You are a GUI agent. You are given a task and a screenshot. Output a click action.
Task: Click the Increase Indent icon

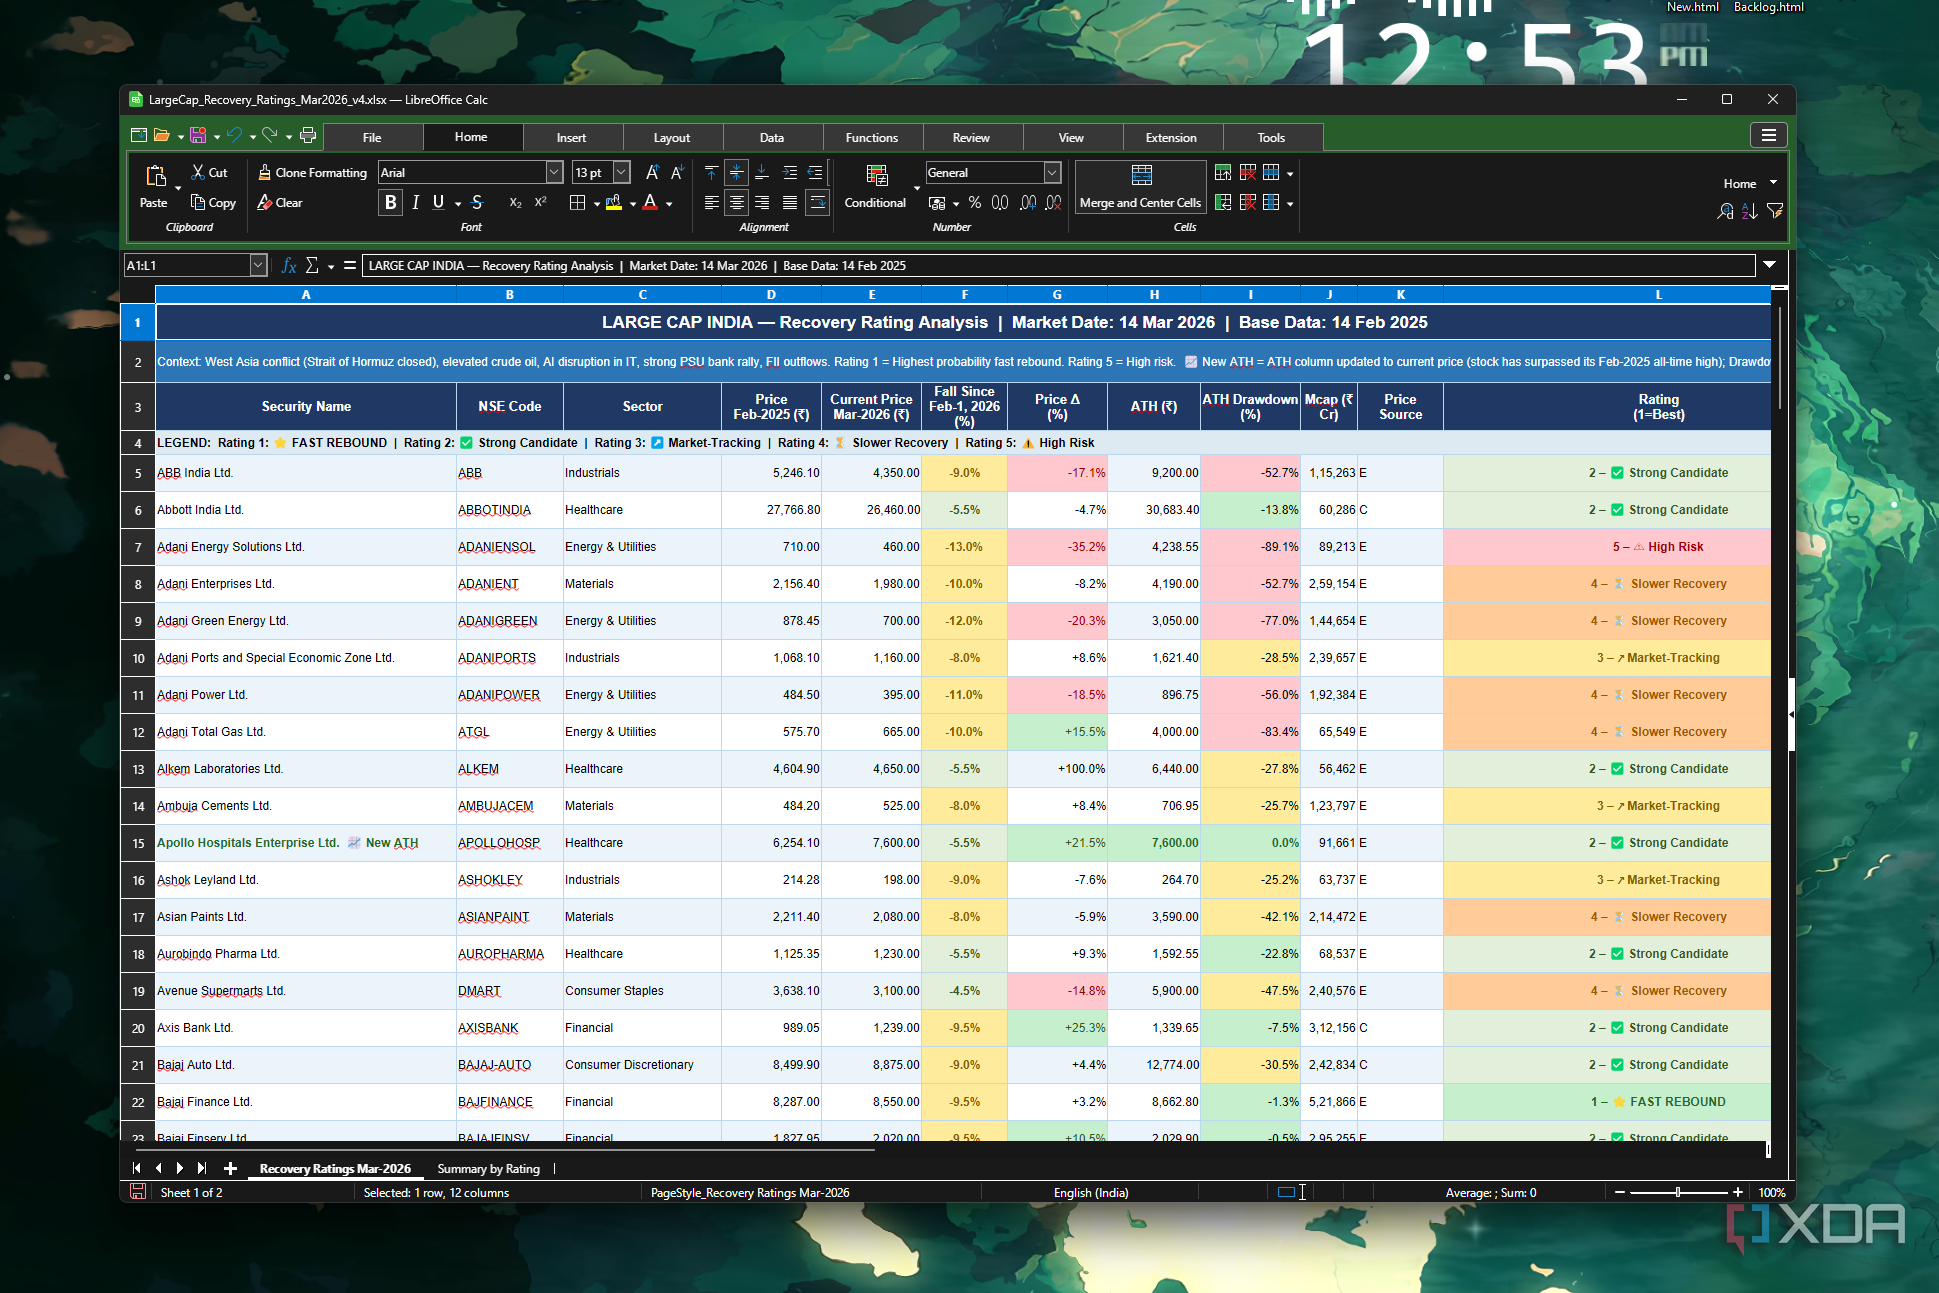pos(790,173)
